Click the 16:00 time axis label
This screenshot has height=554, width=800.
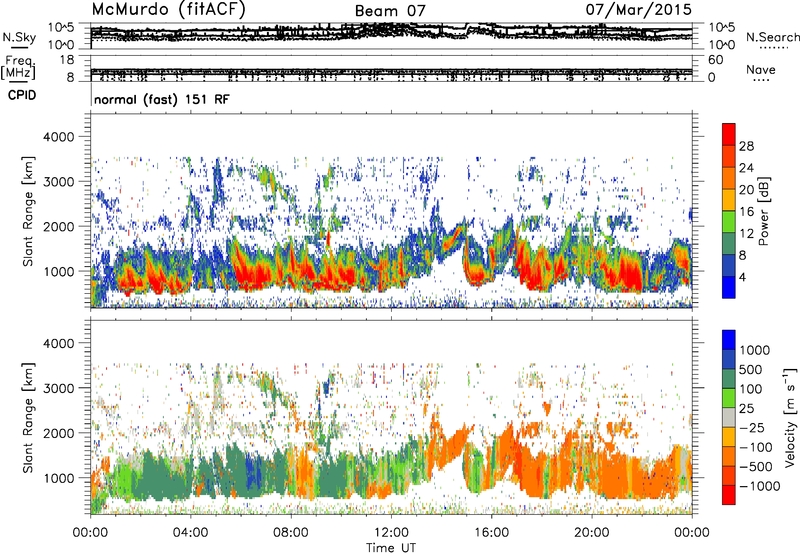491,533
